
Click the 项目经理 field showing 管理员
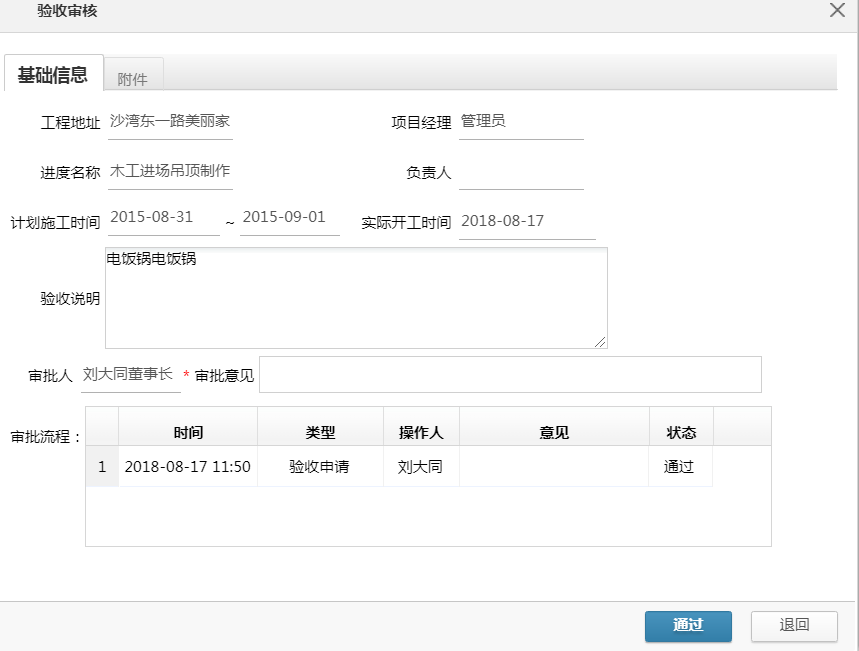[x=520, y=118]
